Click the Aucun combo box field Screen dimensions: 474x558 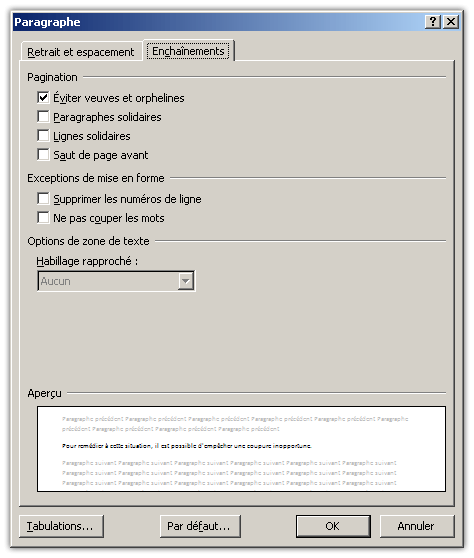point(116,281)
